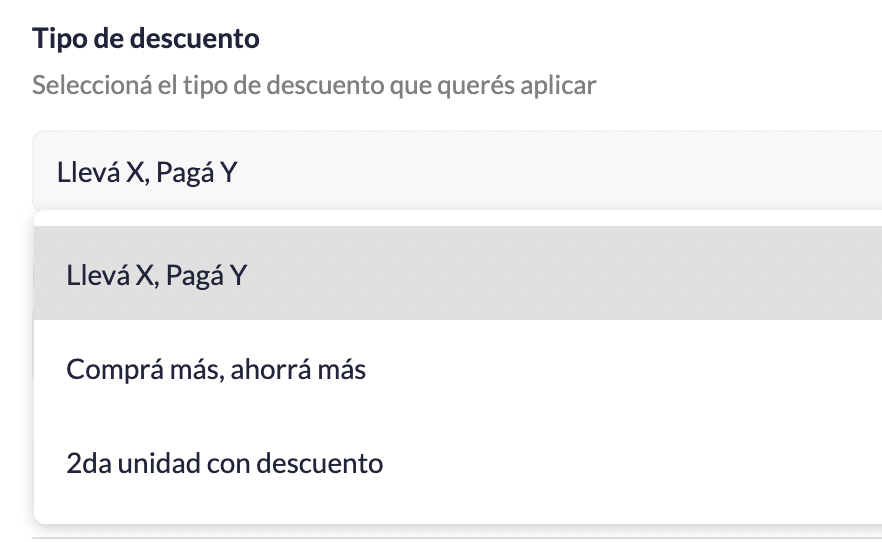Choose "2da unidad con descuento" option
882x542 pixels.
click(x=224, y=464)
